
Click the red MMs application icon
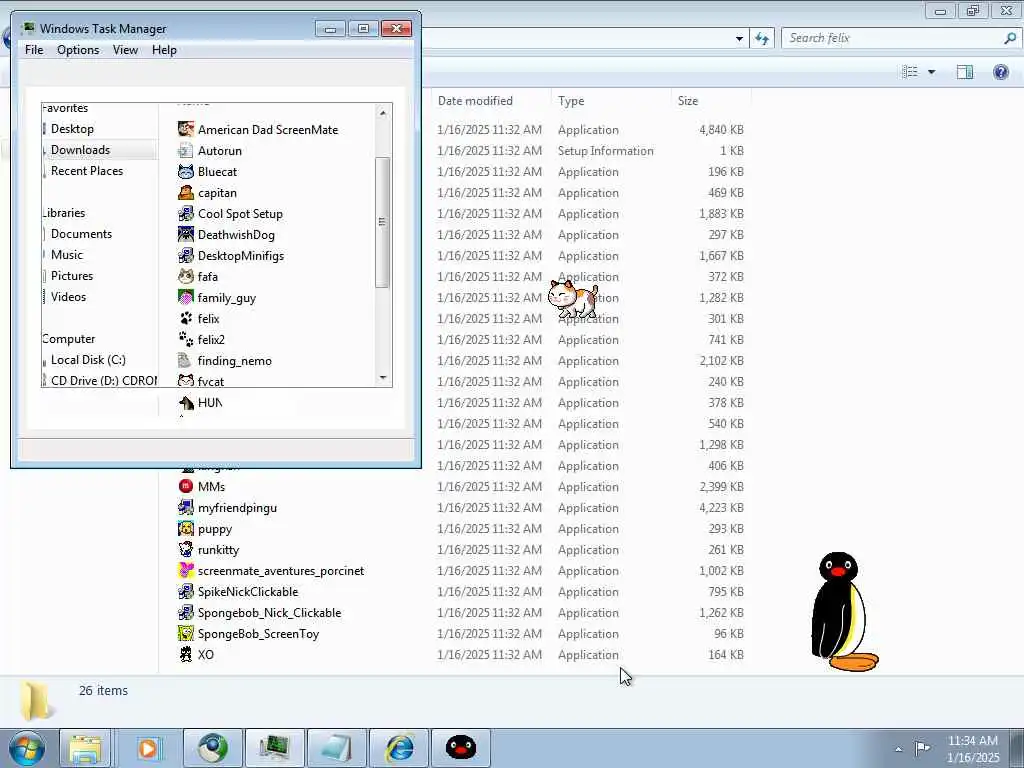pyautogui.click(x=186, y=487)
